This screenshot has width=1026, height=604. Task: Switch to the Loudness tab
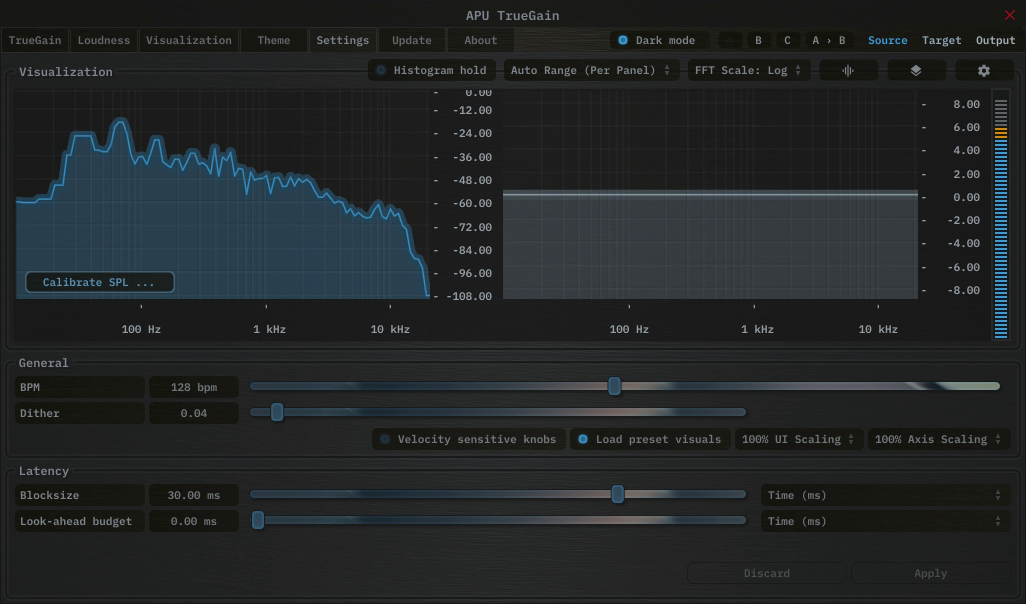[104, 40]
